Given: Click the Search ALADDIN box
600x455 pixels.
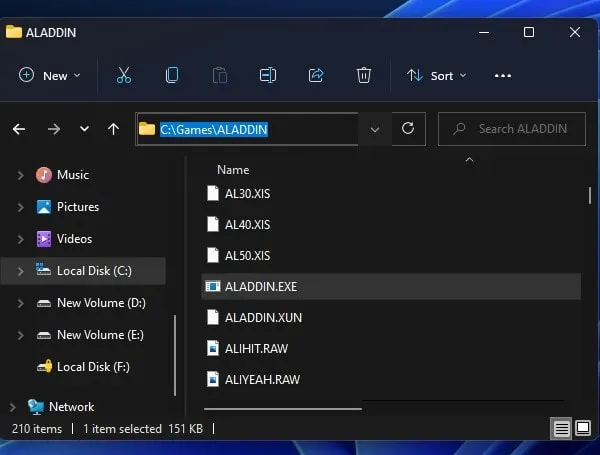Looking at the screenshot, I should pos(512,129).
